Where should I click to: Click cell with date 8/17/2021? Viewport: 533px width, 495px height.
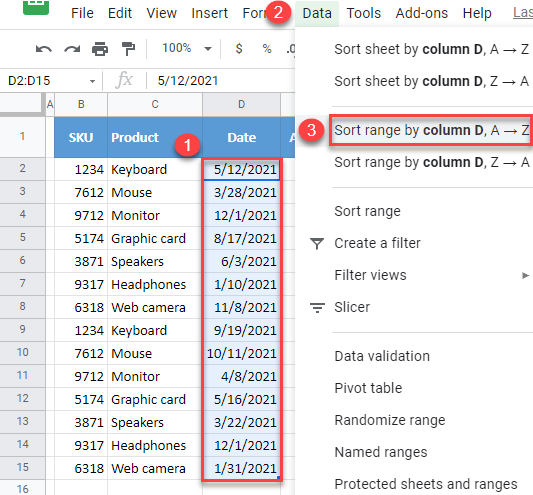pos(241,238)
